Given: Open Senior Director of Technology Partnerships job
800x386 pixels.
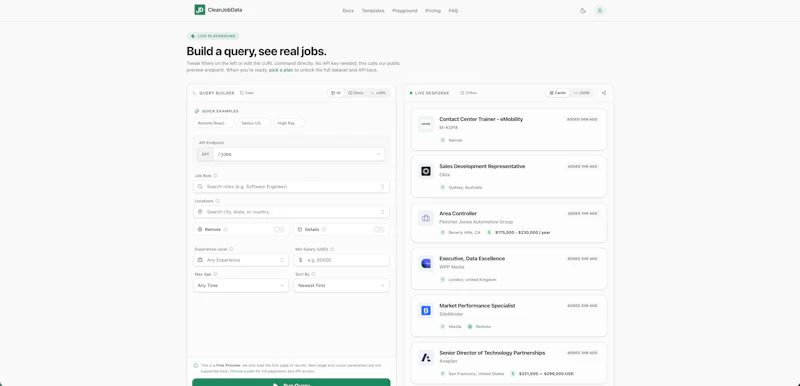Looking at the screenshot, I should coord(492,353).
